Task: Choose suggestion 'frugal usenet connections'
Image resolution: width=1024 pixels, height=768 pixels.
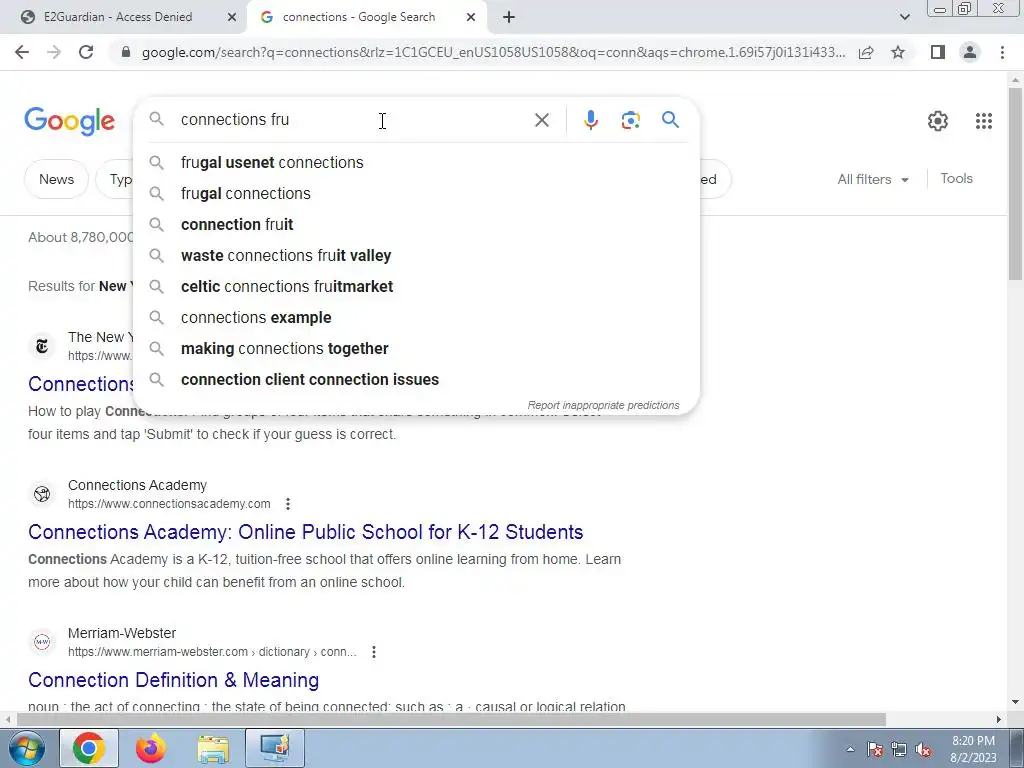Action: pos(416,163)
